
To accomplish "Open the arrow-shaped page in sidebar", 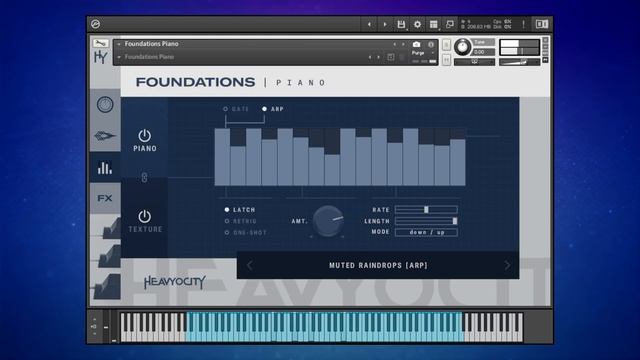I will point(105,136).
